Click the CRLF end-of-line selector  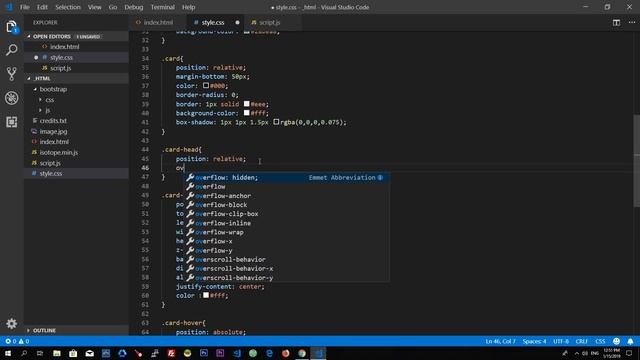tap(582, 341)
